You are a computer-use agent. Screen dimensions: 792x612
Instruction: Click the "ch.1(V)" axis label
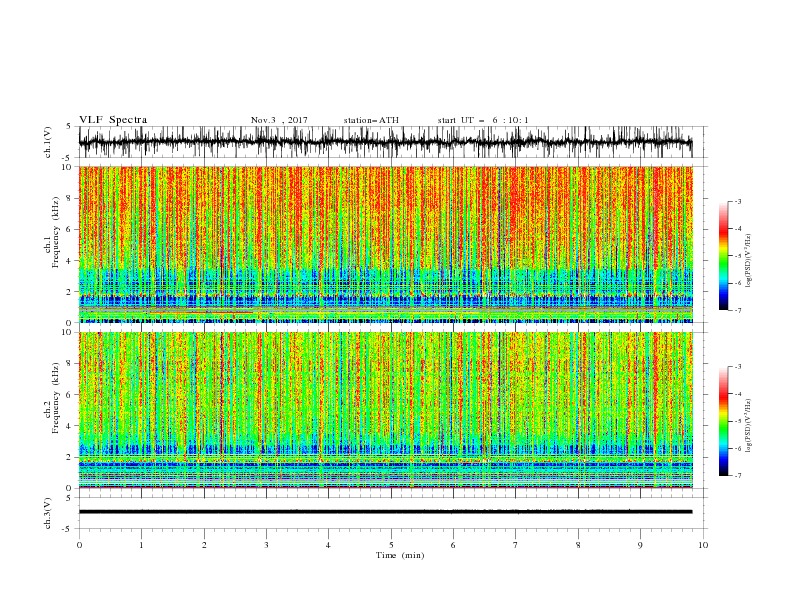[48, 142]
